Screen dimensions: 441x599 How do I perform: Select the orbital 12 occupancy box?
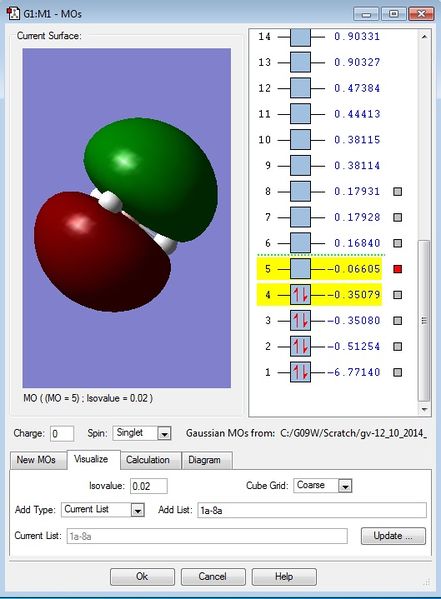300,88
